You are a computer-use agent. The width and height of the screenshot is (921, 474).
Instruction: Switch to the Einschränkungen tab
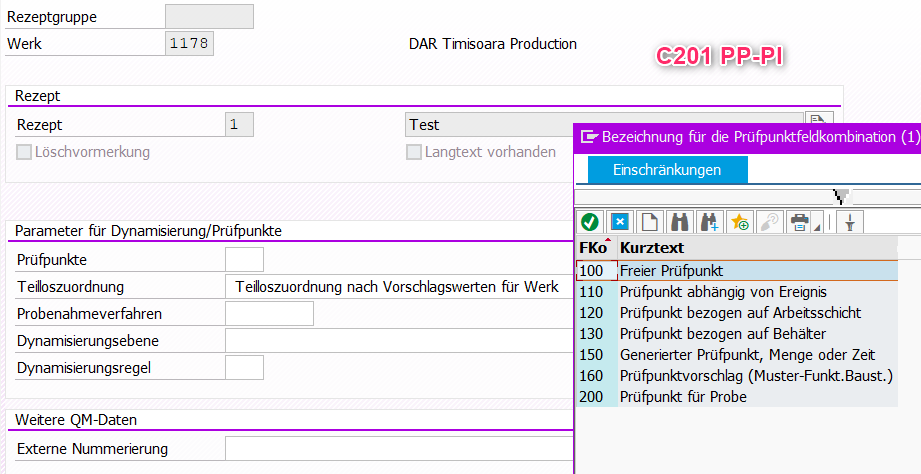667,170
